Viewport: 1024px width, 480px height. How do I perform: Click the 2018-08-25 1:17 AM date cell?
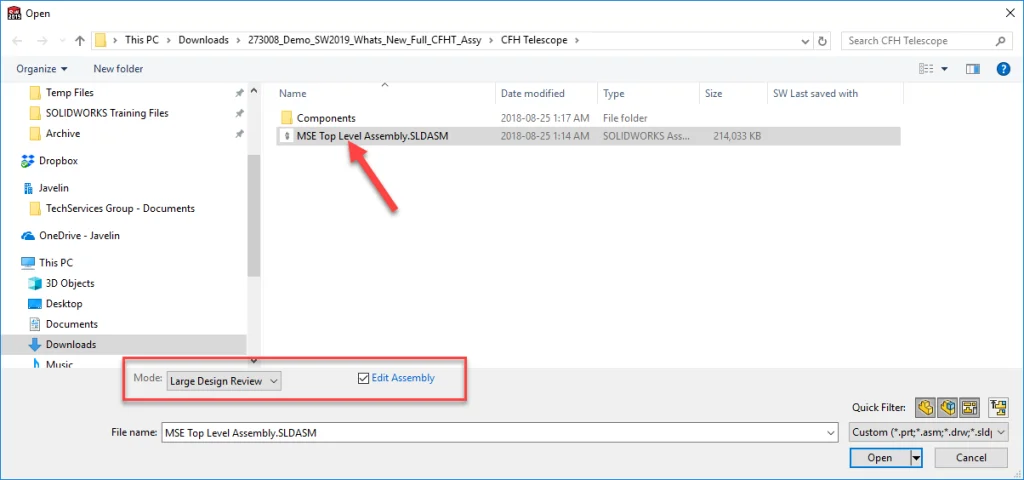coord(545,118)
